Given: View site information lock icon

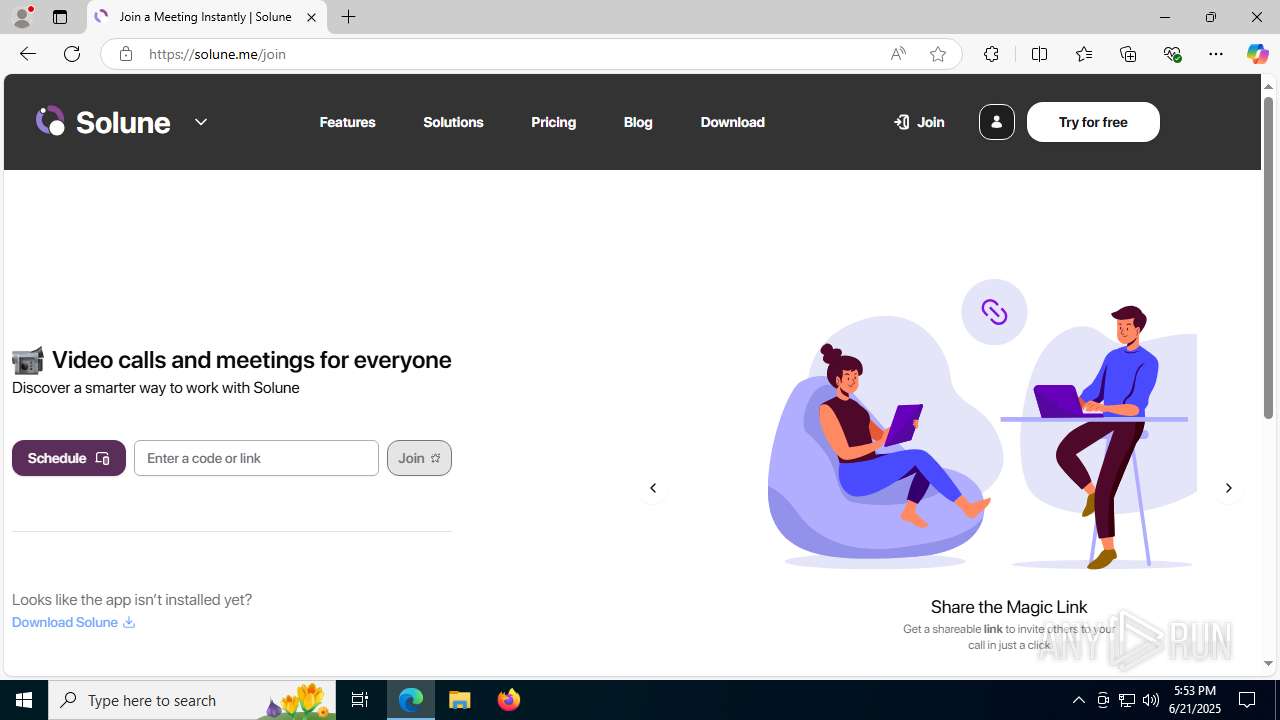Looking at the screenshot, I should click(125, 54).
